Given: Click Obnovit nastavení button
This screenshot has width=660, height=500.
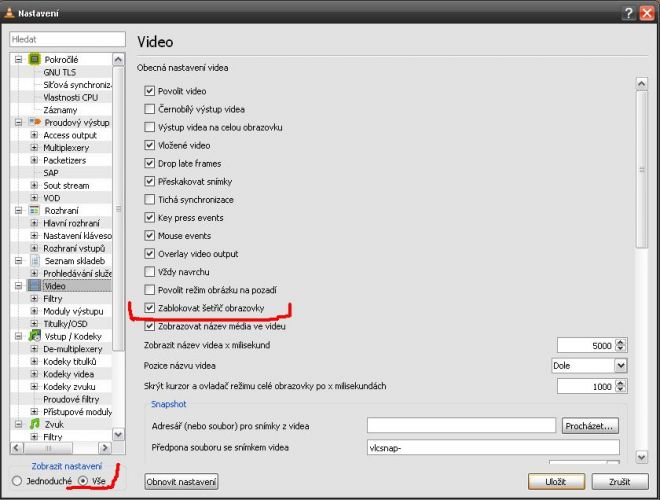Looking at the screenshot, I should [x=181, y=481].
